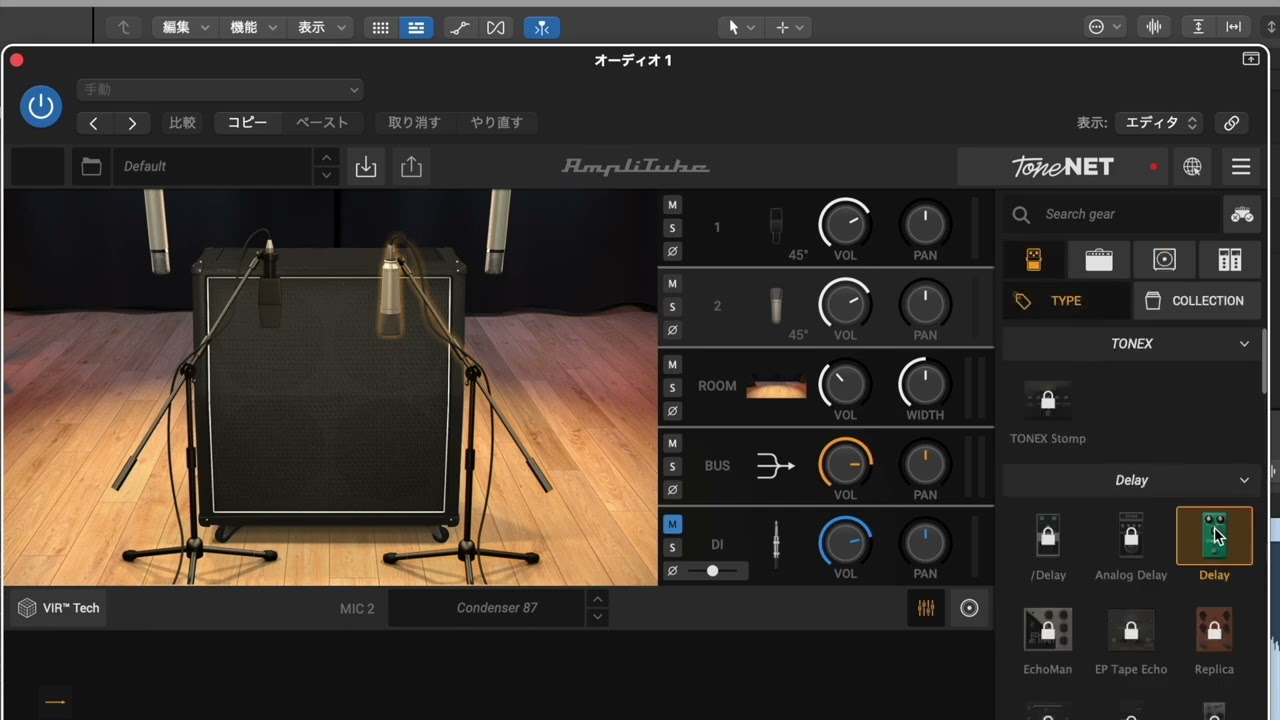Open the 表示 menu in Logic
This screenshot has width=1280, height=720.
click(322, 27)
